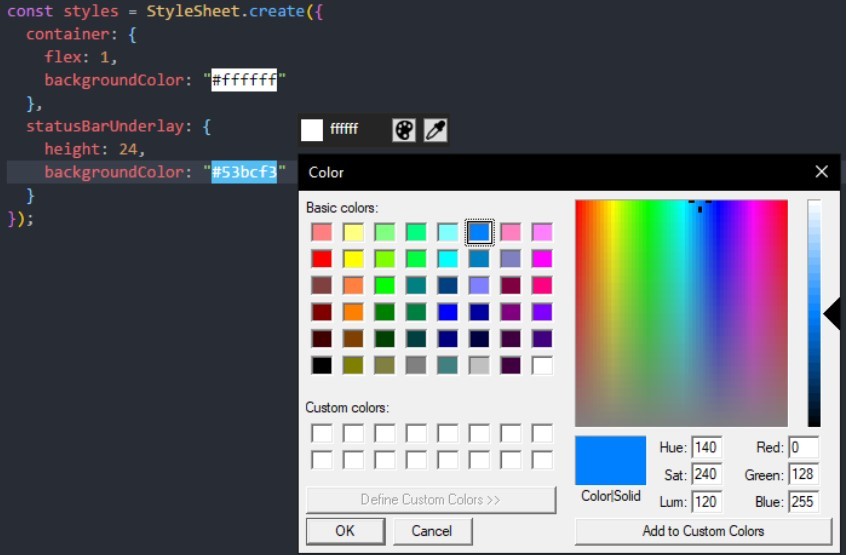Close the Color dialog
Viewport: 848px width, 555px height.
click(x=822, y=172)
